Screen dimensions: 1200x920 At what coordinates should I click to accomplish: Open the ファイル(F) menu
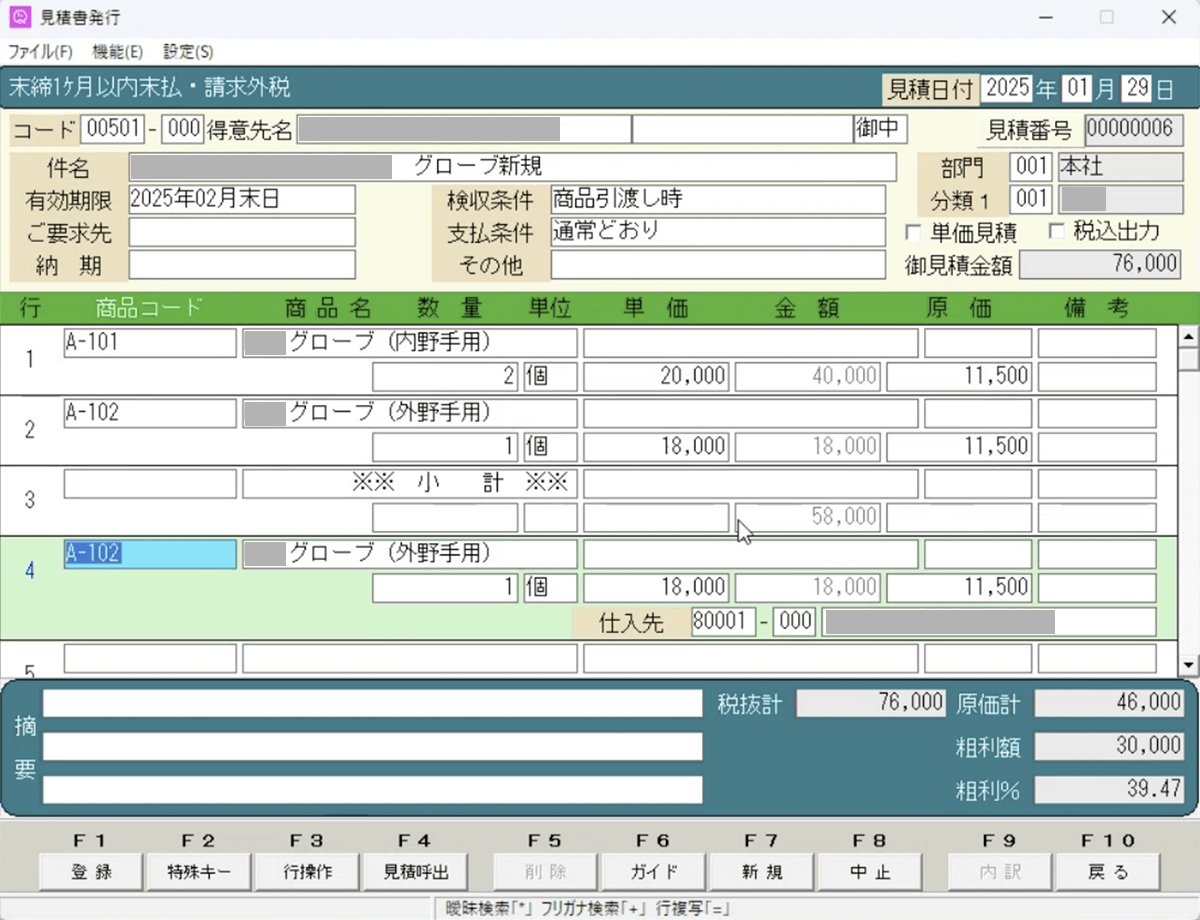pyautogui.click(x=41, y=52)
